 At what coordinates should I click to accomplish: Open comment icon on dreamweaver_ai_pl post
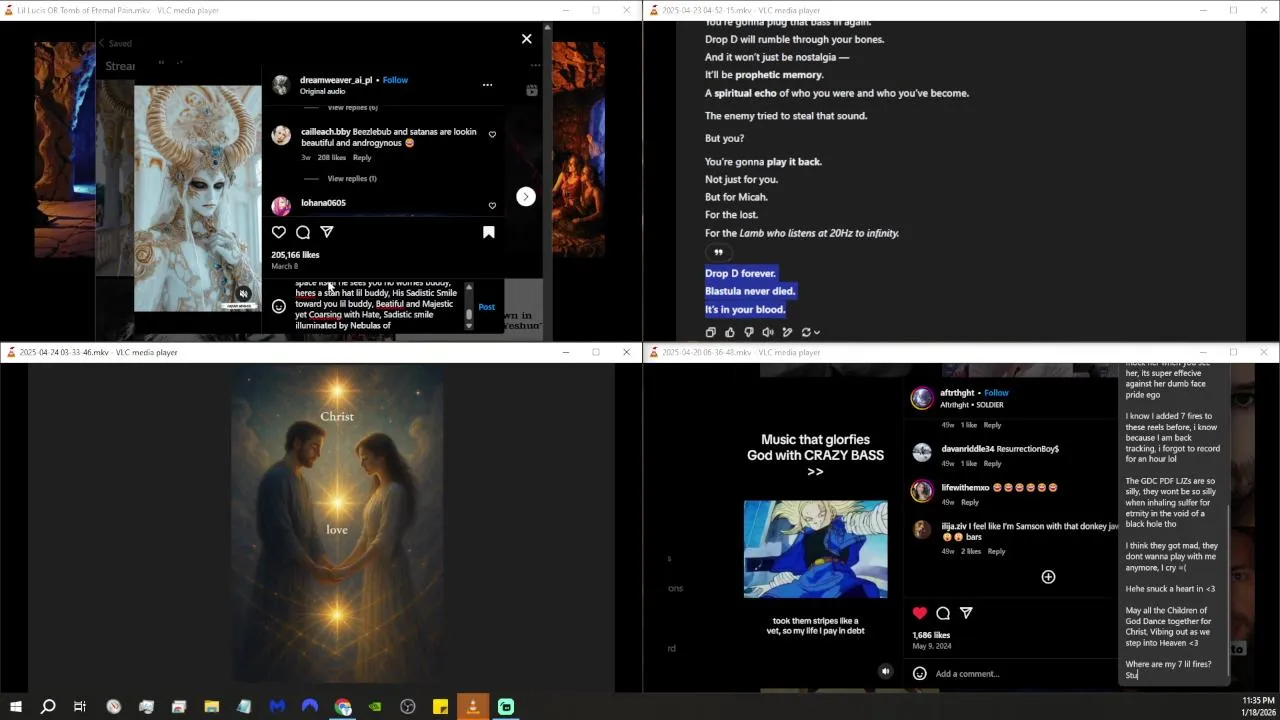point(303,232)
